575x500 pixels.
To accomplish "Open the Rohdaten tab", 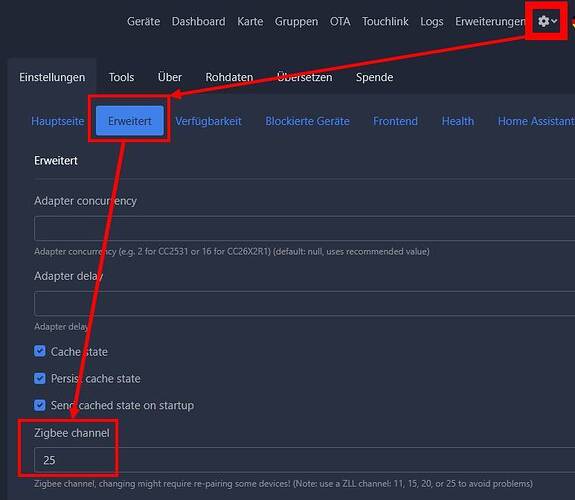I will click(229, 77).
